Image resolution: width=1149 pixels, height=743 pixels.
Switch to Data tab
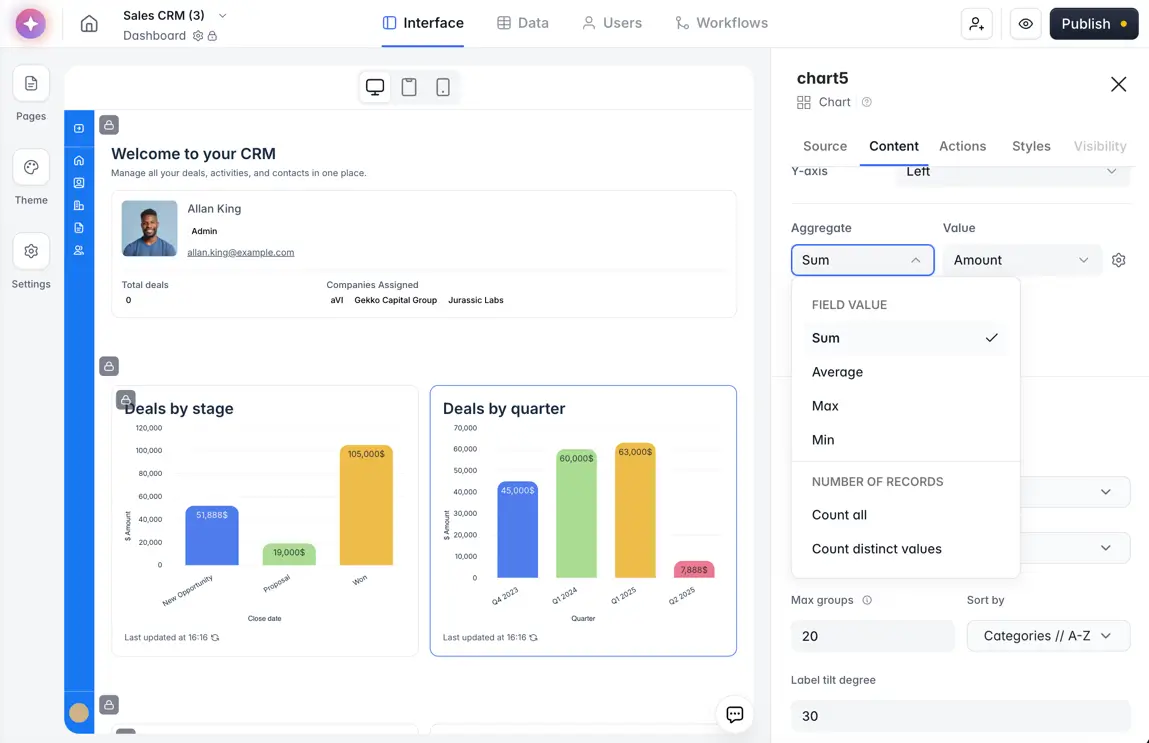coord(522,23)
